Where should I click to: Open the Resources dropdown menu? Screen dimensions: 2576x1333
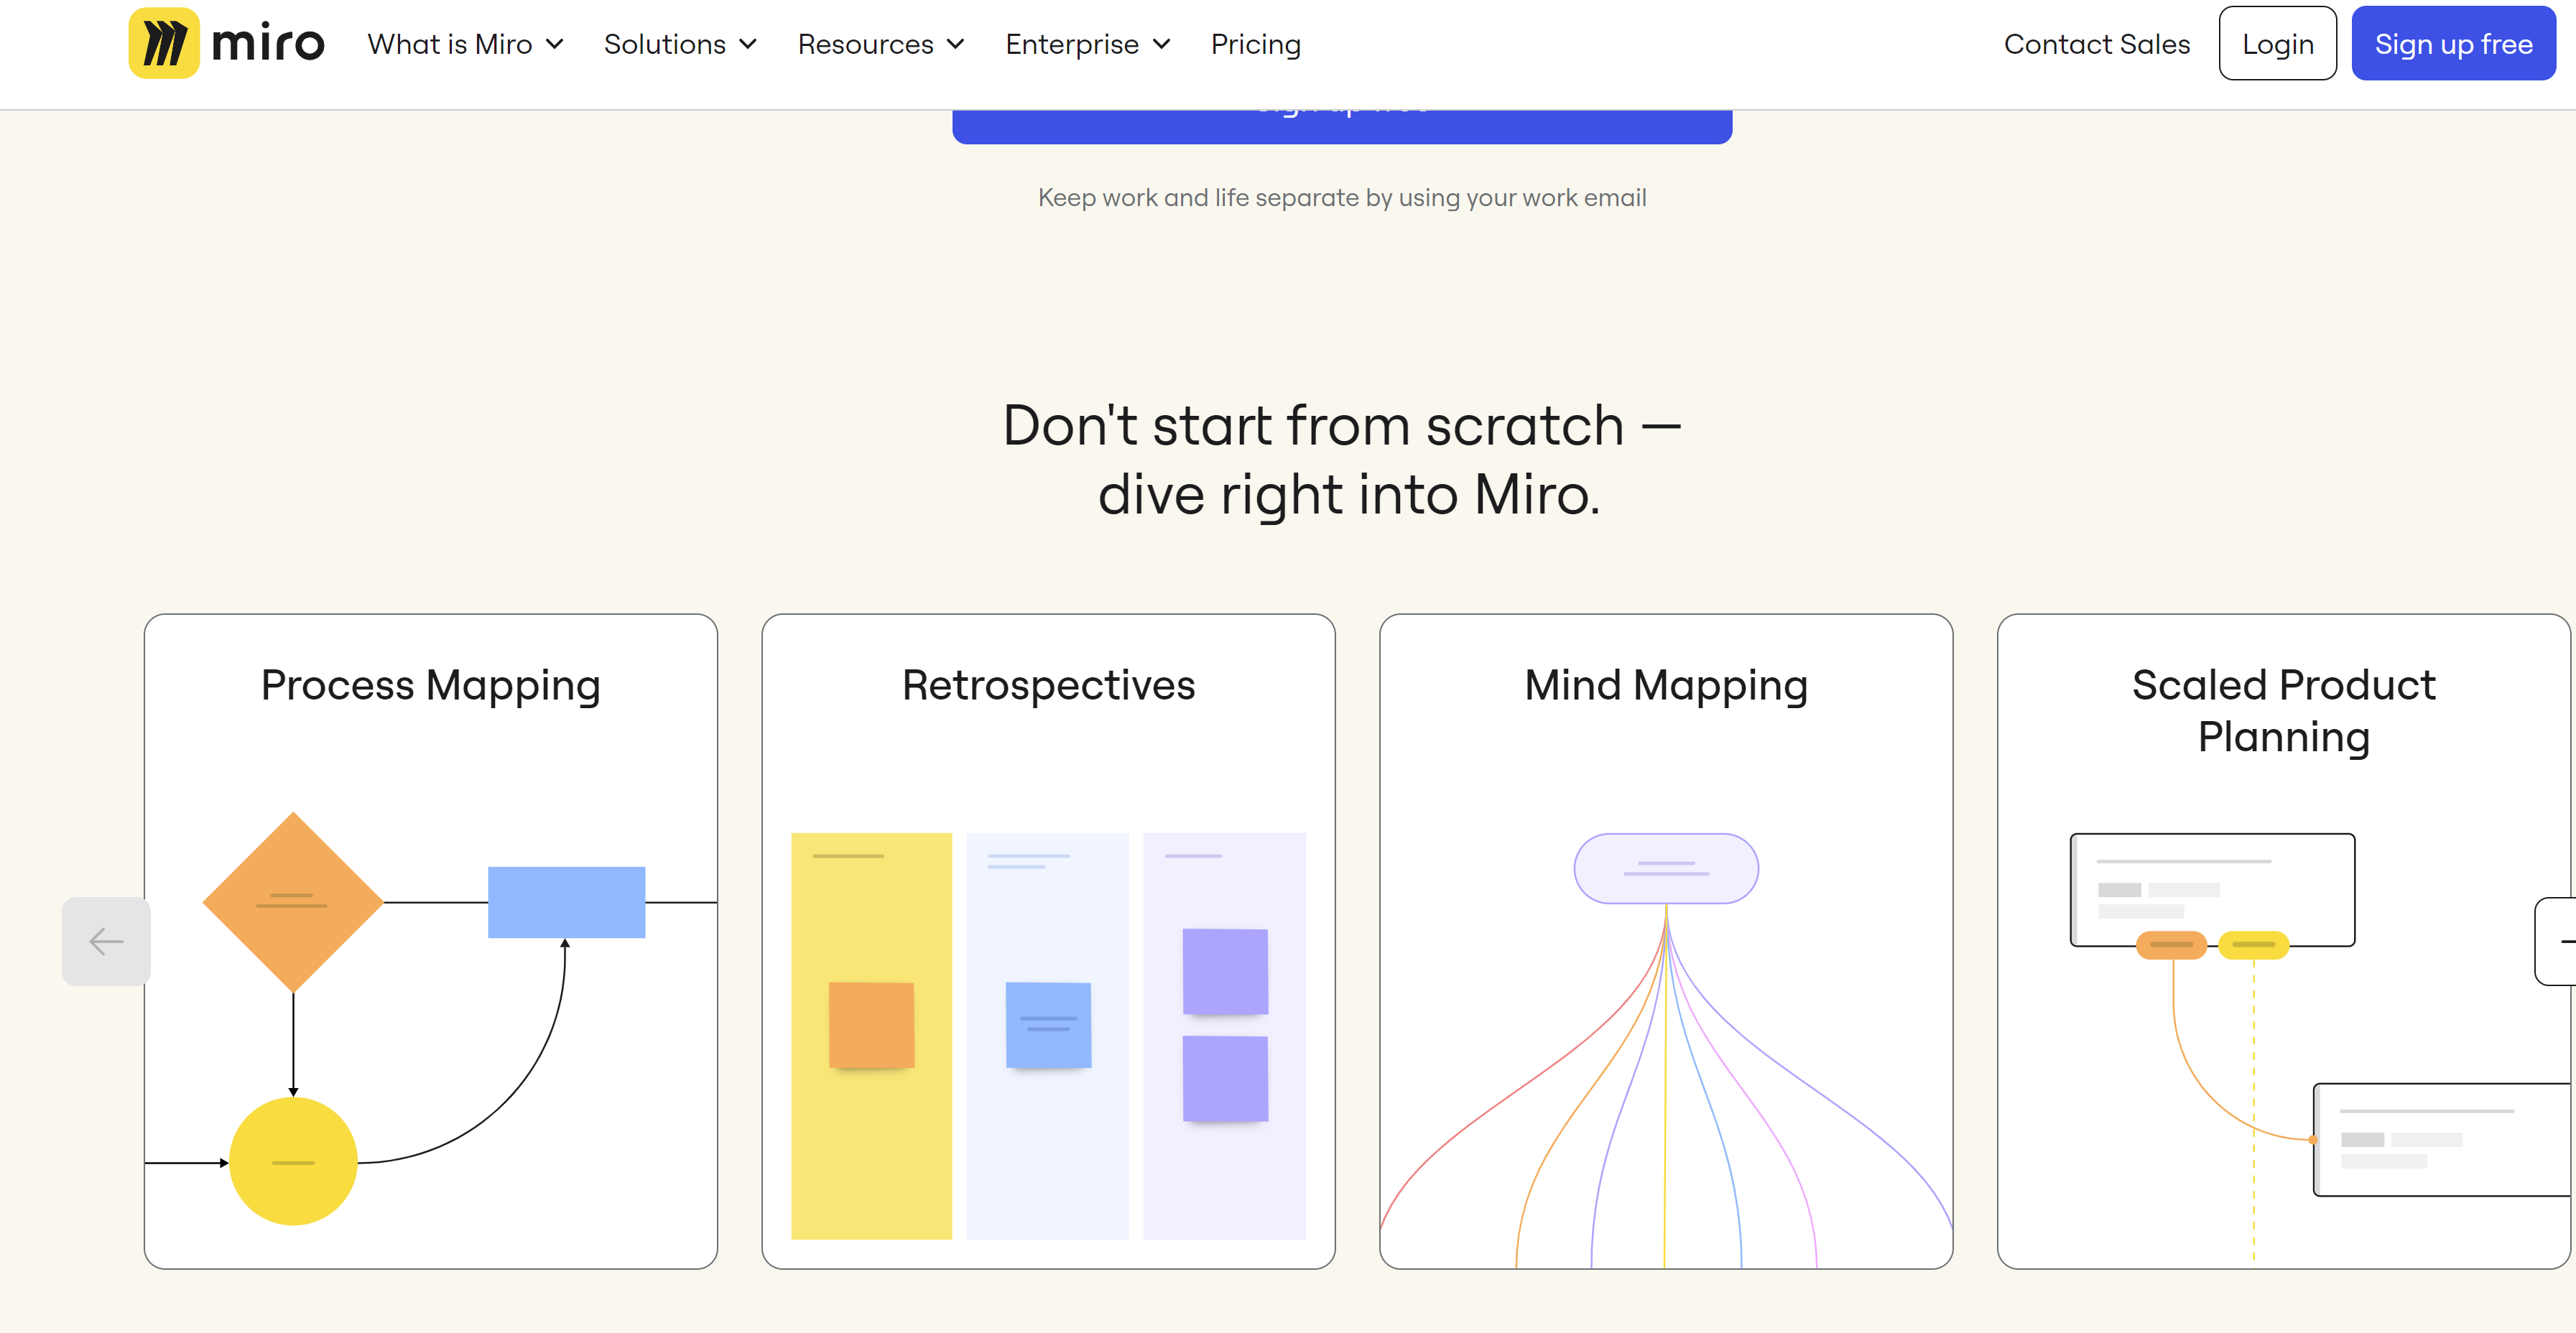(881, 44)
